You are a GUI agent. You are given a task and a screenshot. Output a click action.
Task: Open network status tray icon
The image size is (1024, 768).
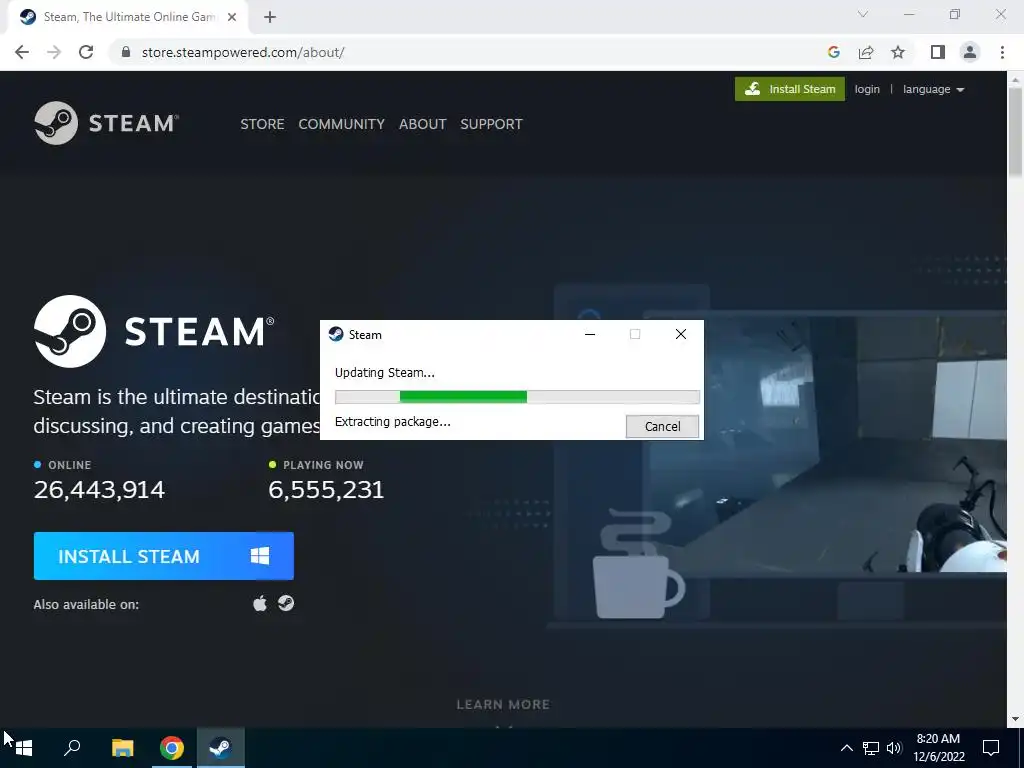click(871, 748)
